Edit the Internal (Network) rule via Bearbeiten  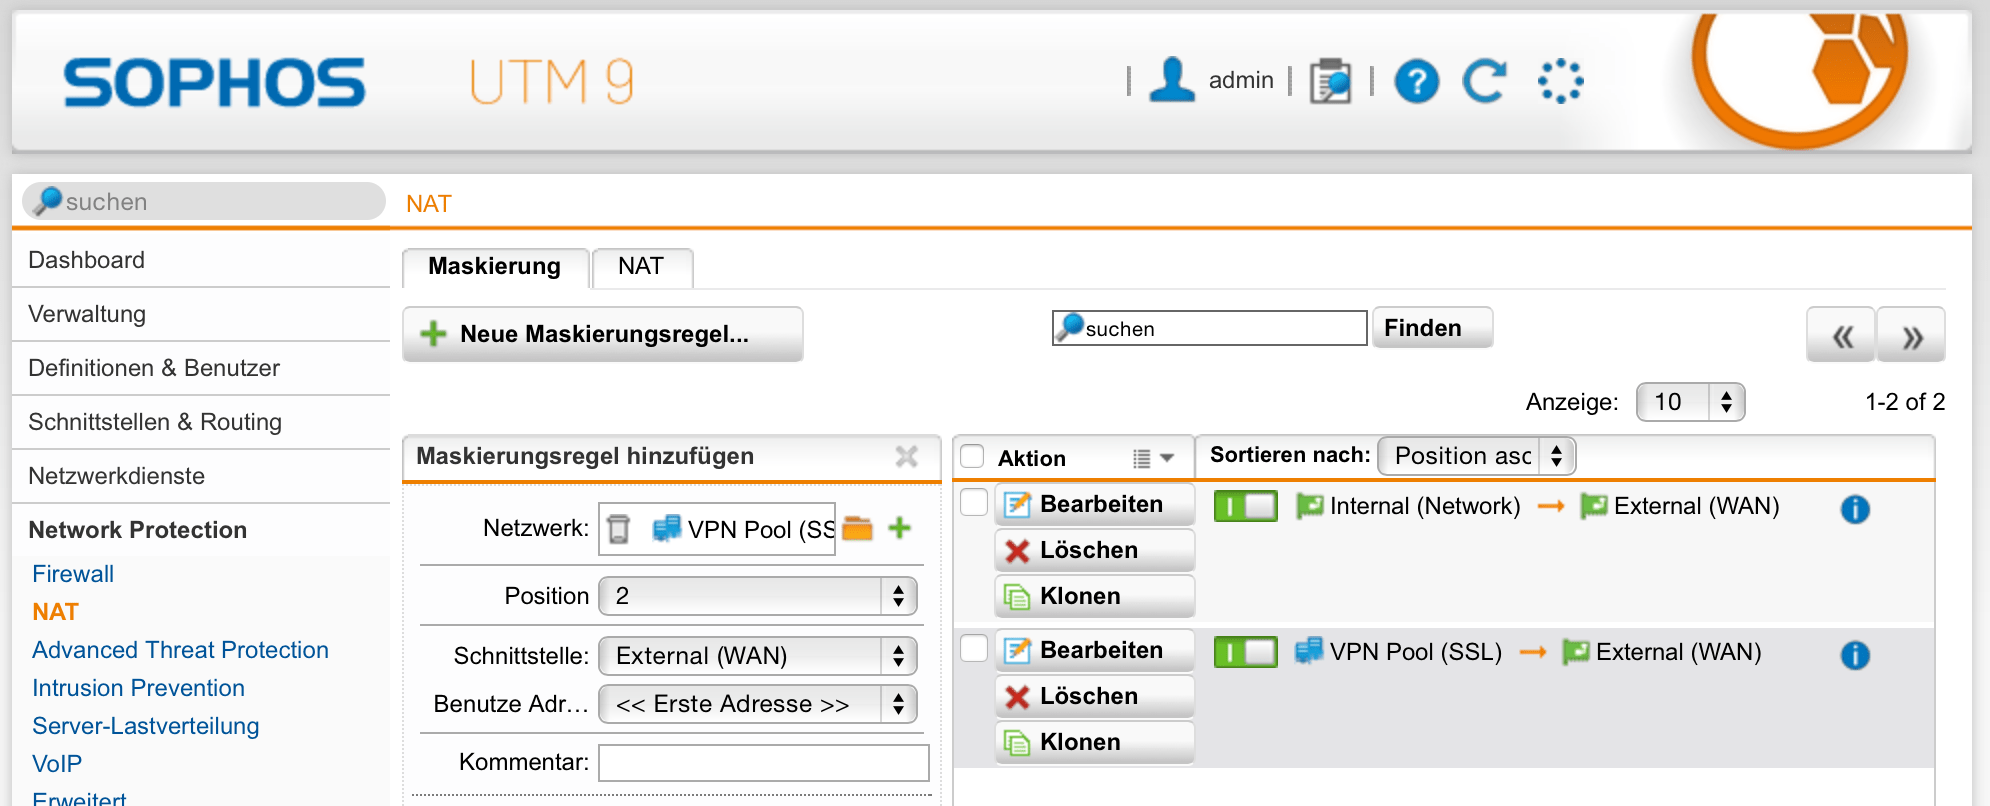[x=1095, y=504]
